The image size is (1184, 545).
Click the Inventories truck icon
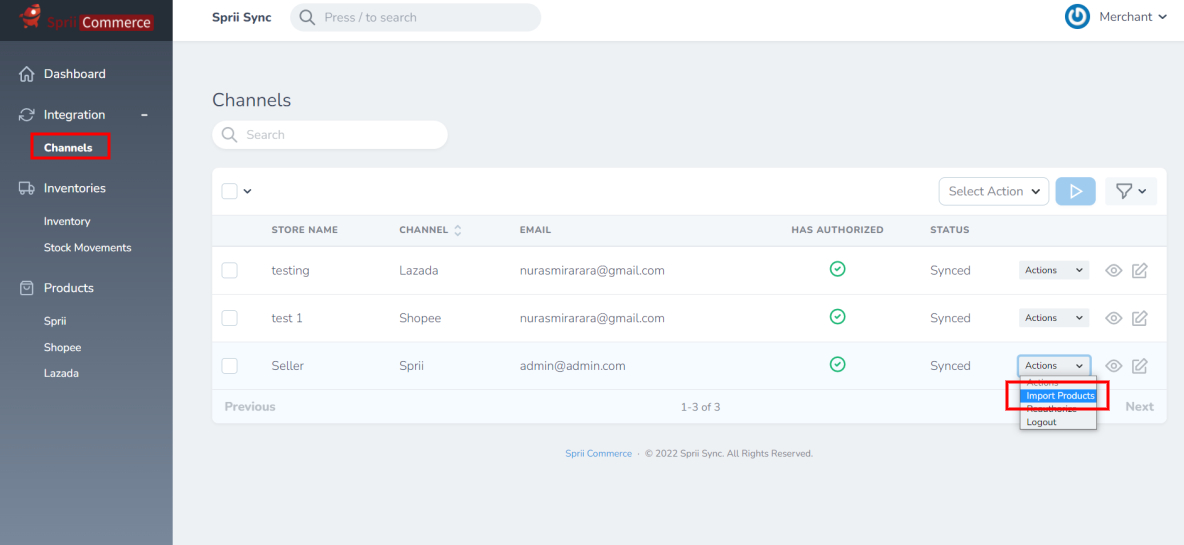[26, 188]
